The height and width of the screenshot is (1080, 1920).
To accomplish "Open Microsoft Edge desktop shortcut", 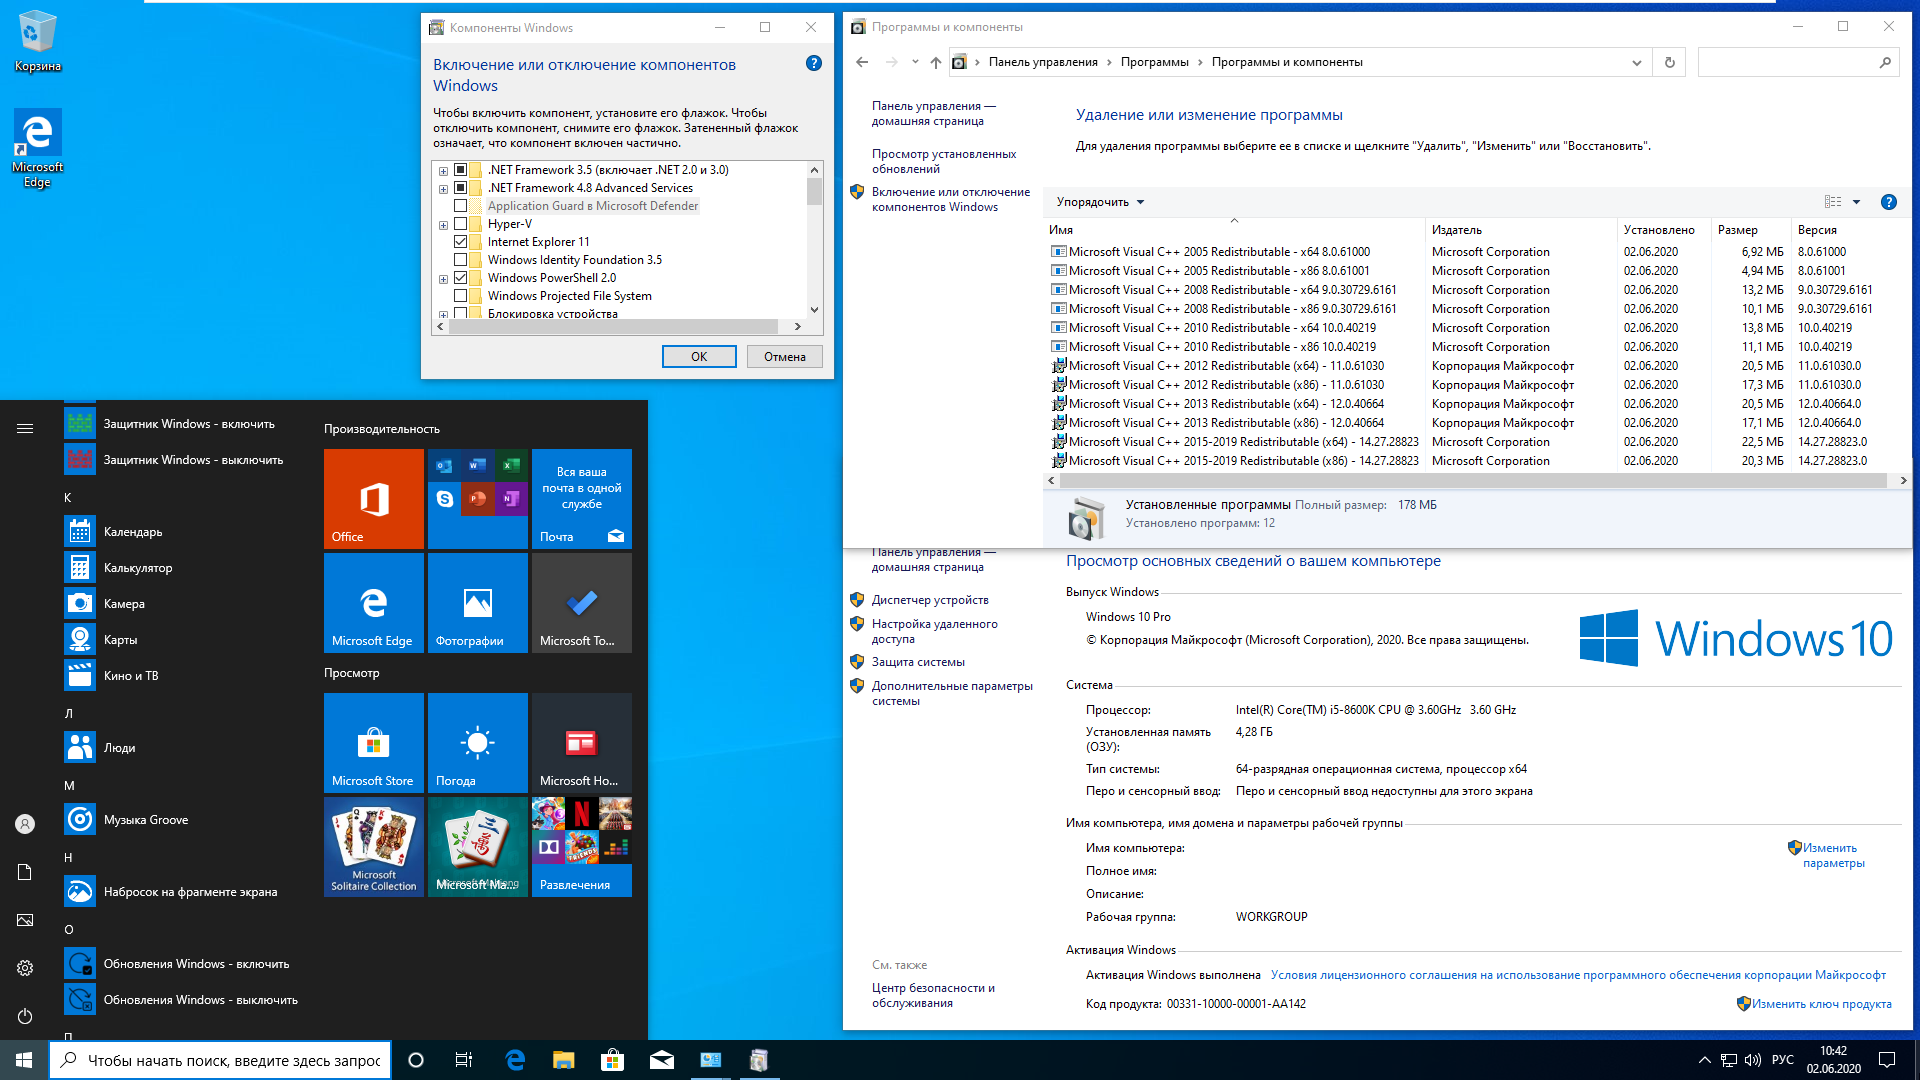I will [x=37, y=148].
